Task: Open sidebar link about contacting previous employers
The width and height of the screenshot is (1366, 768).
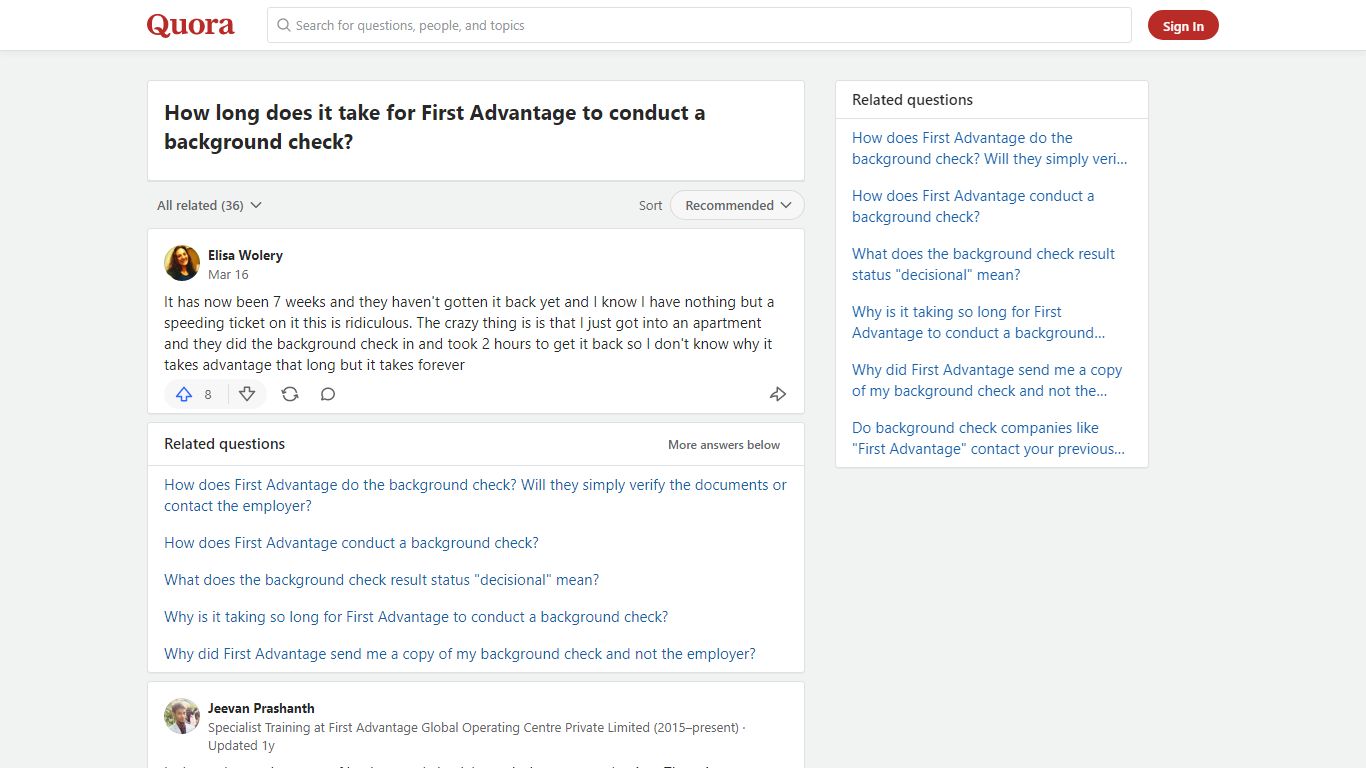Action: pos(988,438)
